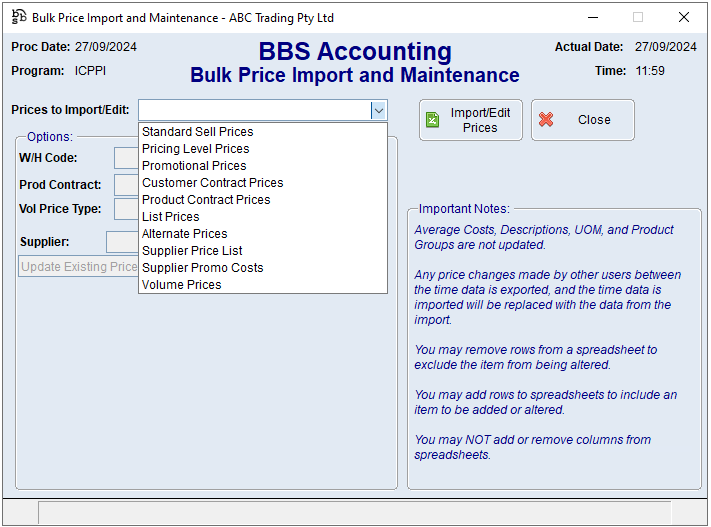The image size is (711, 527).
Task: Select Supplier Promo Costs entry
Action: [203, 268]
